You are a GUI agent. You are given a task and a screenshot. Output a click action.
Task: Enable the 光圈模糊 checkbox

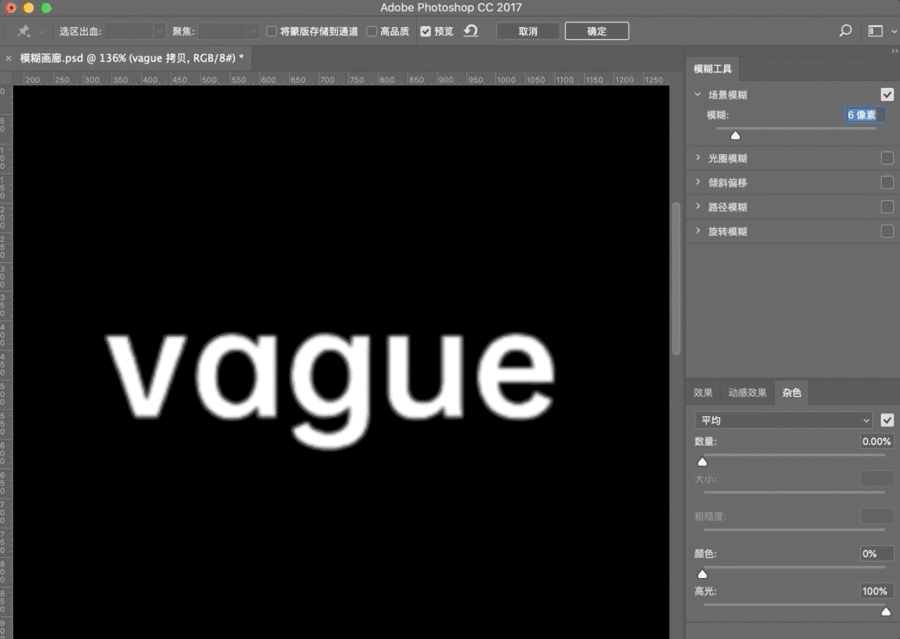point(887,158)
